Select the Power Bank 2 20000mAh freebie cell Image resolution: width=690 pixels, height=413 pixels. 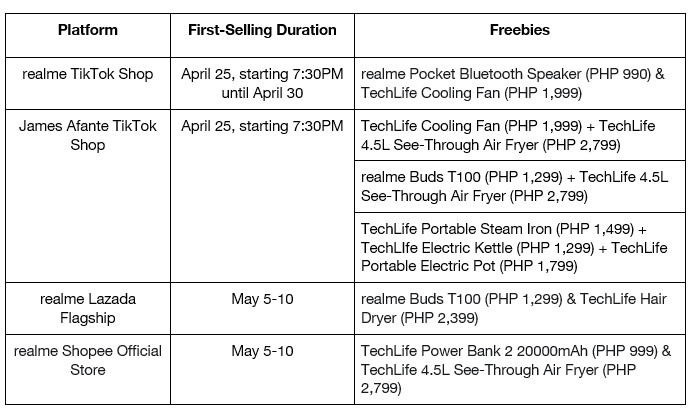(519, 369)
